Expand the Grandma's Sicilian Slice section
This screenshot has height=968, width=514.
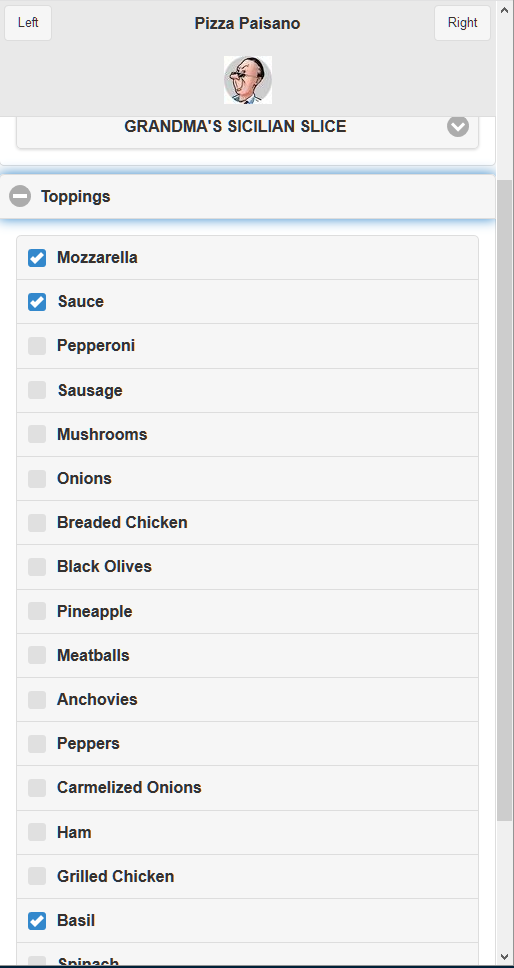[x=247, y=127]
